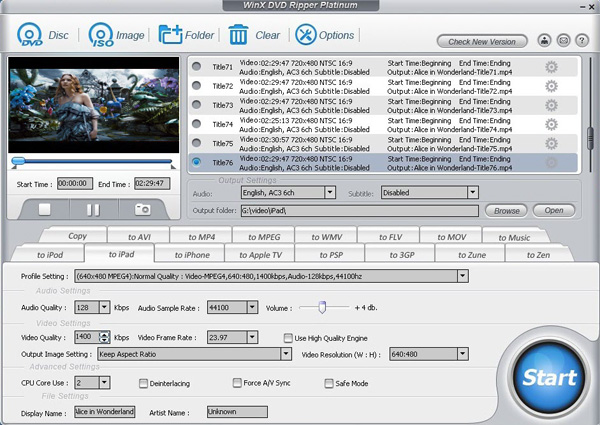Image resolution: width=600 pixels, height=425 pixels.
Task: Switch to the to Apple TV tab
Action: tap(260, 254)
